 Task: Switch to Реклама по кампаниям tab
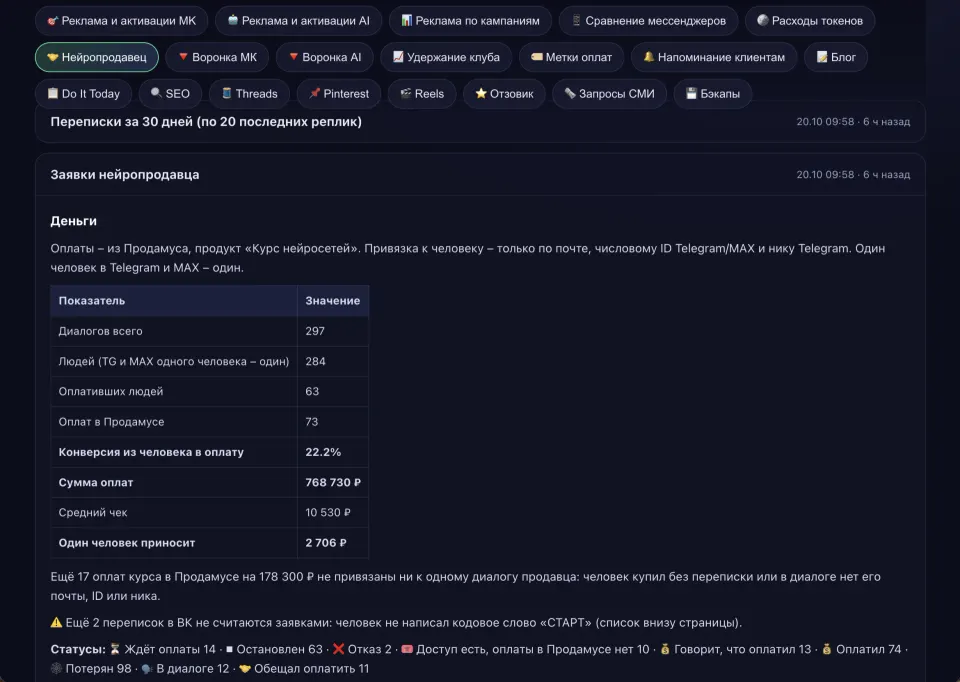[x=470, y=21]
